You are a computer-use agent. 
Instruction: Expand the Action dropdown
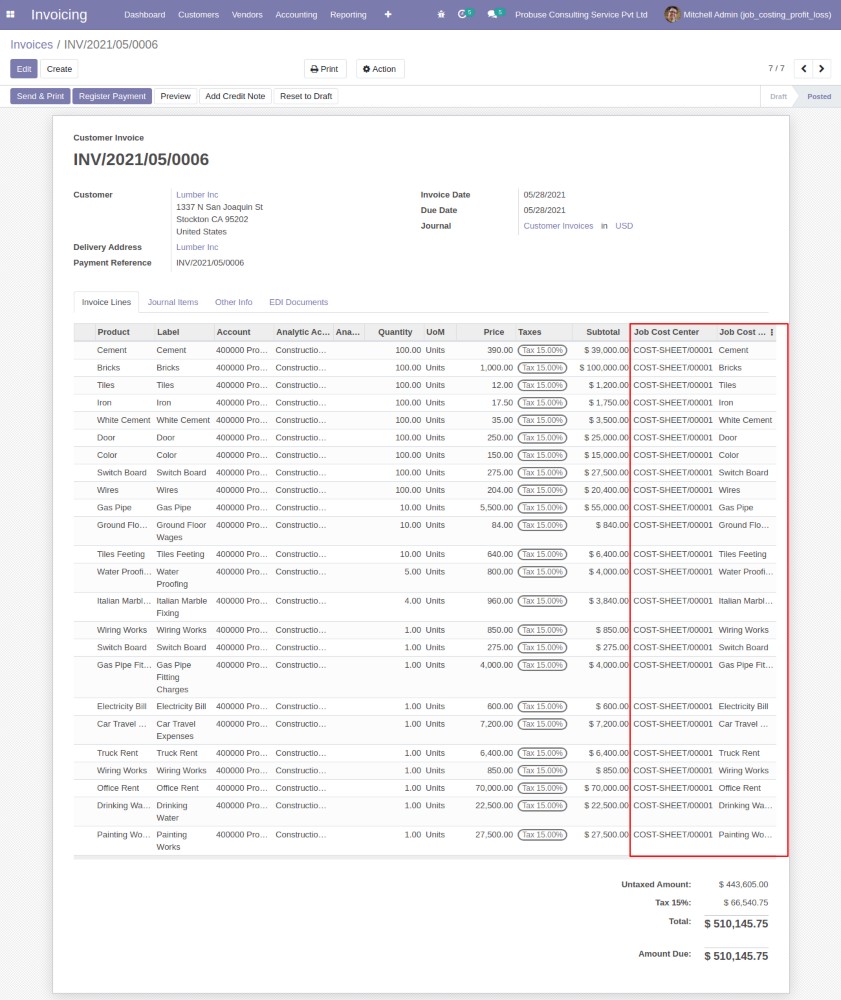click(x=379, y=69)
